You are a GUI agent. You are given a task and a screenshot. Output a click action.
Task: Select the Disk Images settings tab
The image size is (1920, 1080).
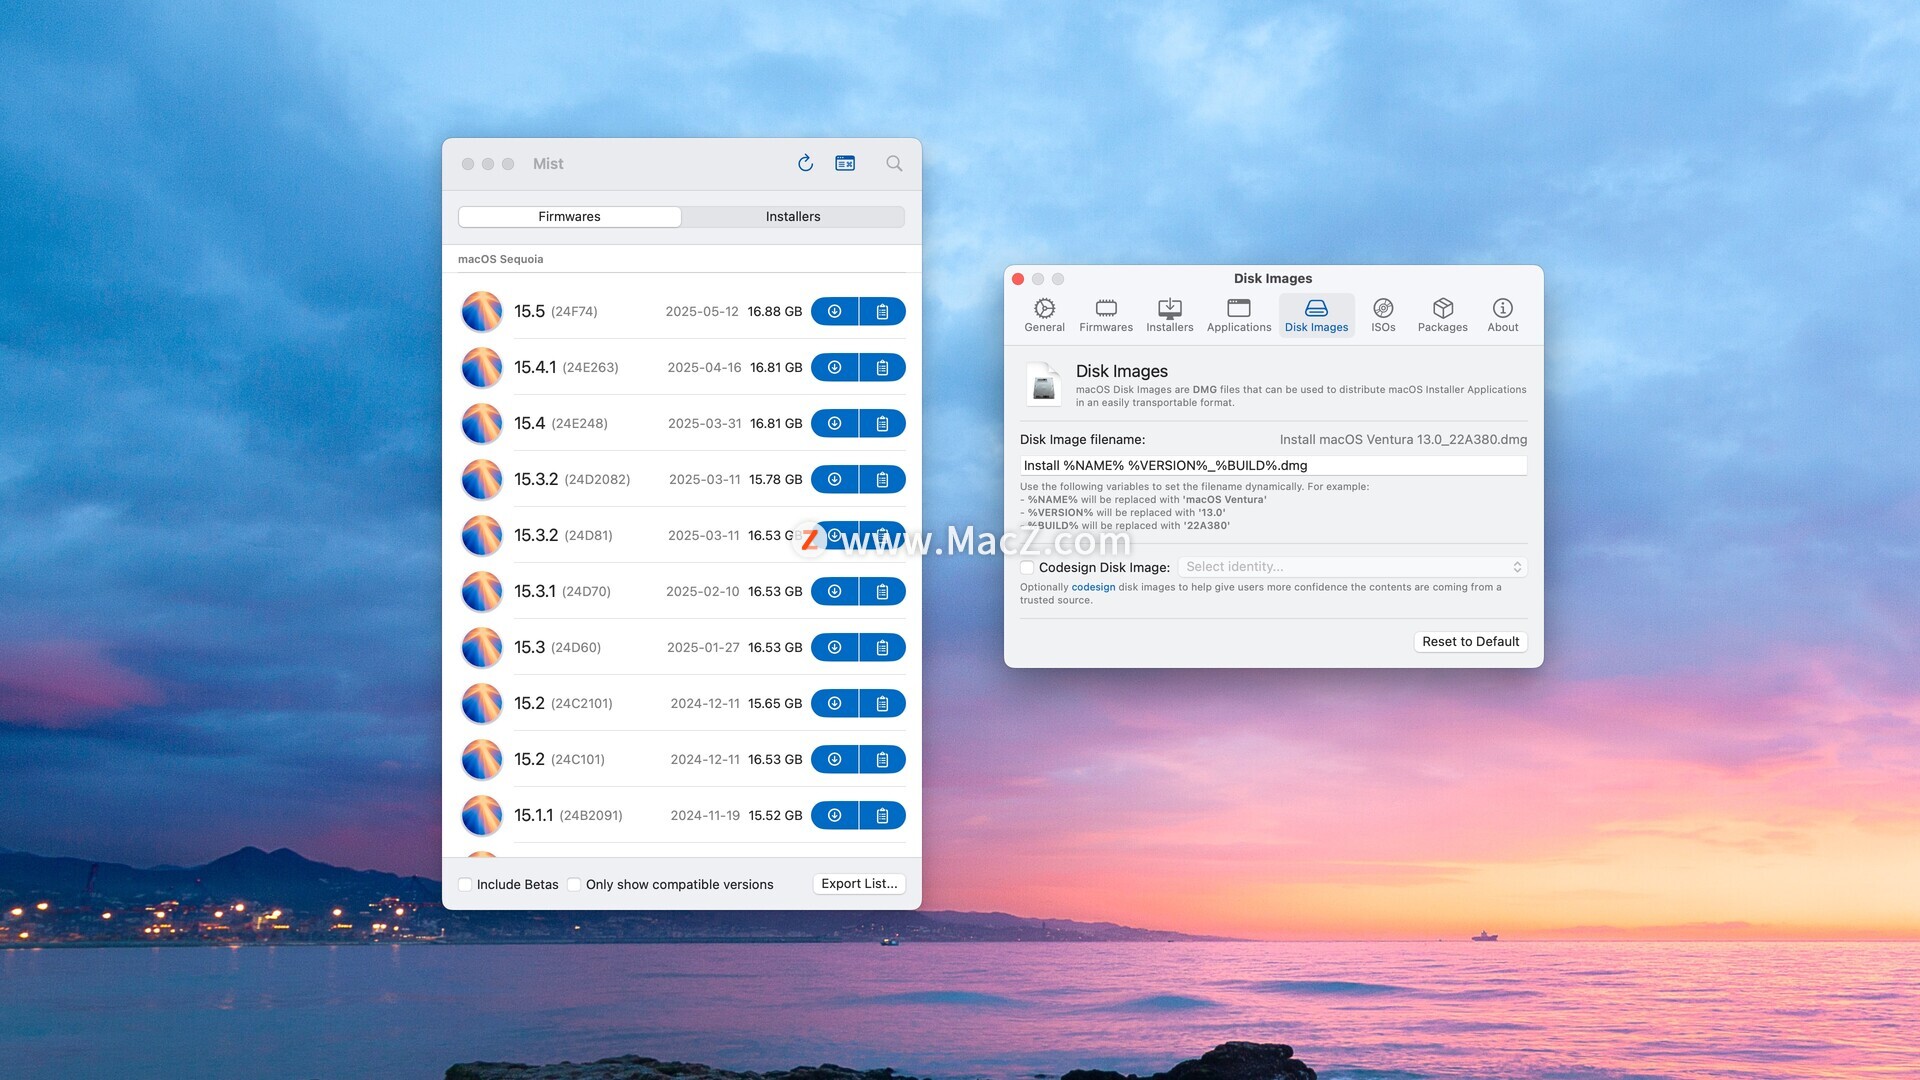[x=1316, y=315]
